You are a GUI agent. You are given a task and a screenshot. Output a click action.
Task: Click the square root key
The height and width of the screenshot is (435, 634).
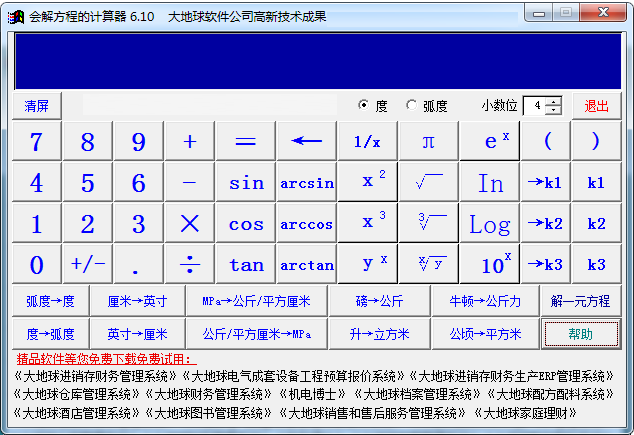click(429, 182)
